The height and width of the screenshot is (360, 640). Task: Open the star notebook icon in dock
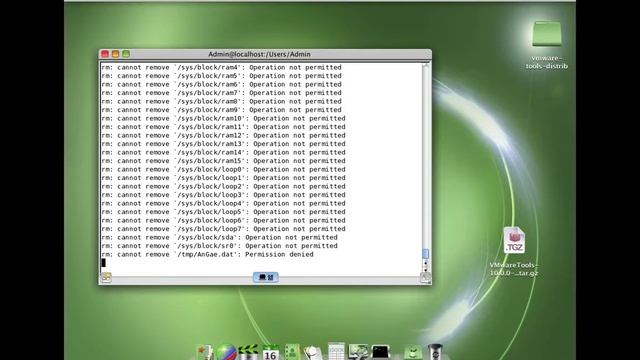(x=205, y=352)
